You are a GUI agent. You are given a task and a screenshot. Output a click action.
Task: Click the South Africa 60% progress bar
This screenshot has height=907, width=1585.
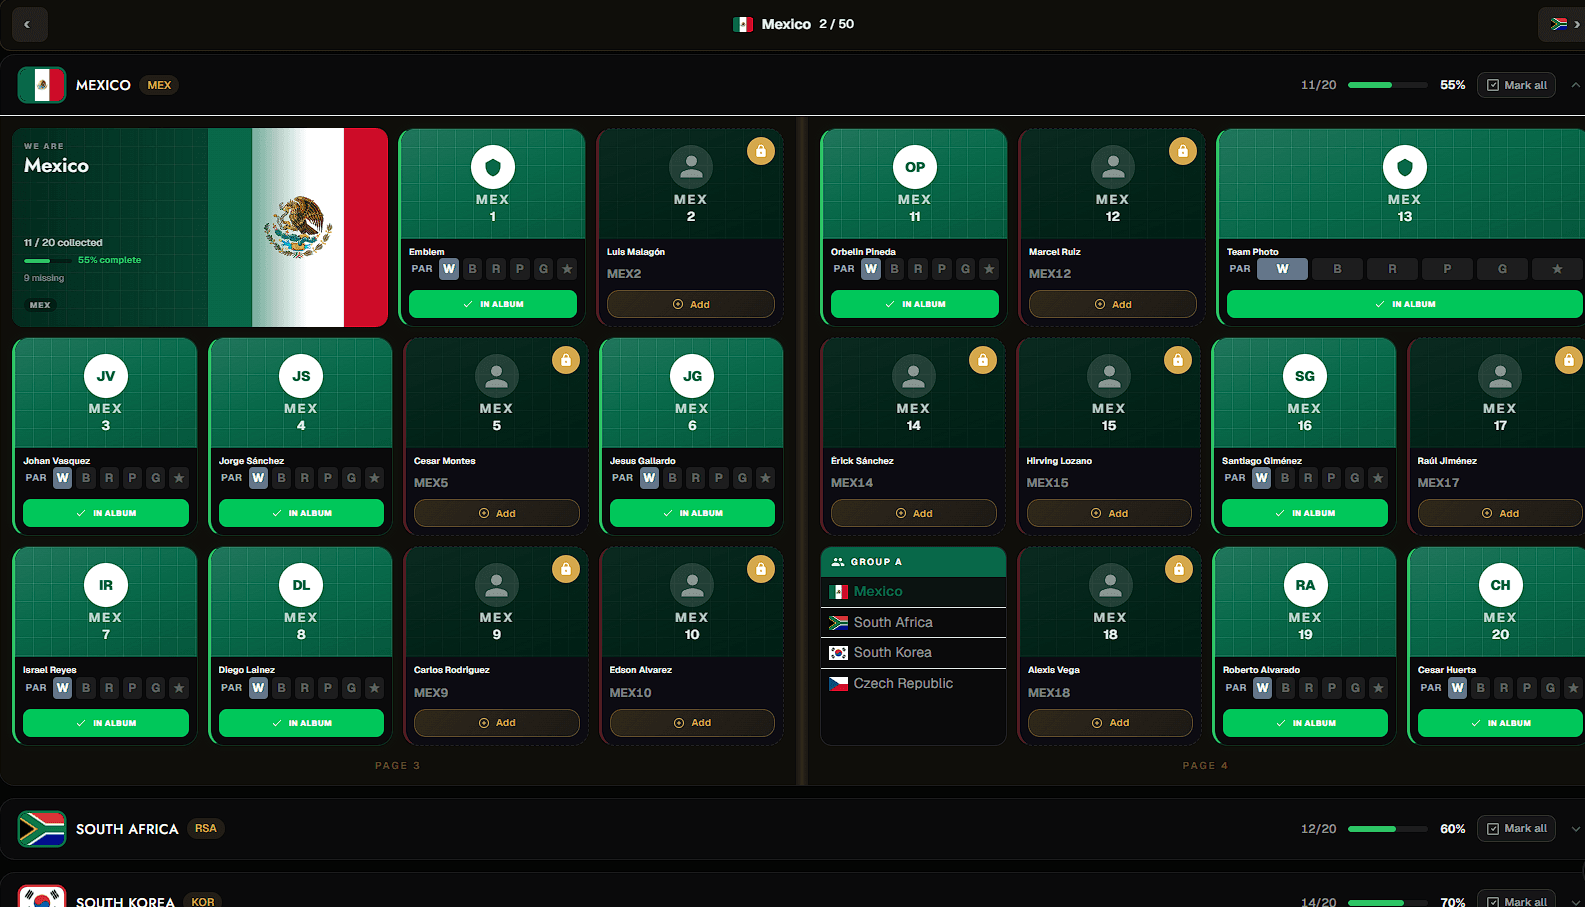coord(1388,829)
